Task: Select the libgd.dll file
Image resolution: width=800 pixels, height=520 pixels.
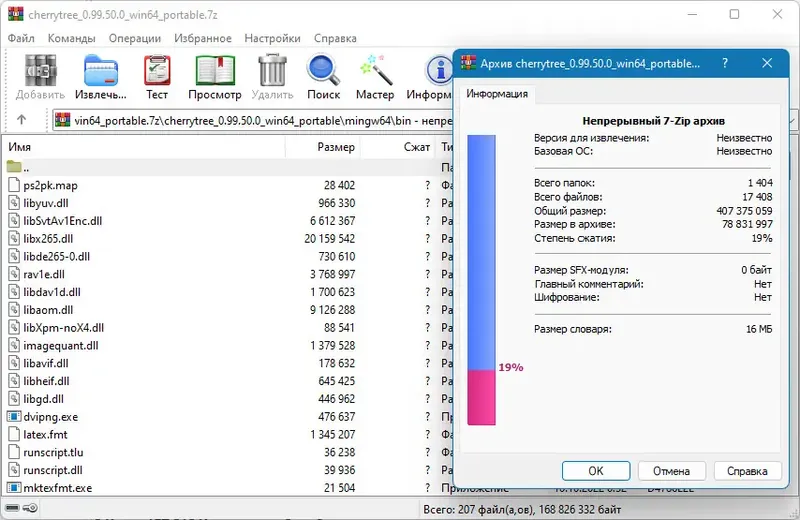Action: pos(43,399)
